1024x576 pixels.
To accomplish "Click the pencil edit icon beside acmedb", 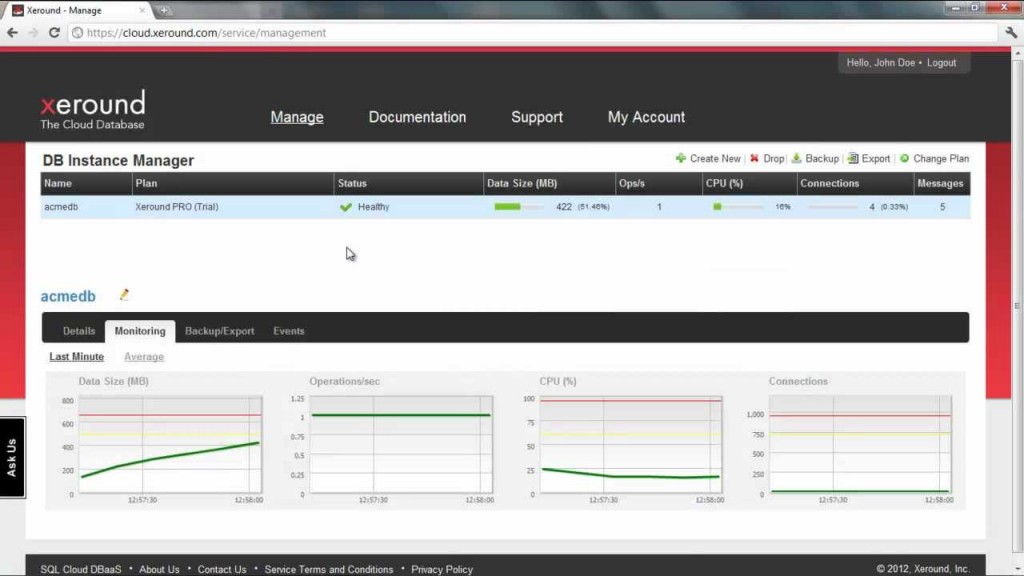I will click(125, 295).
